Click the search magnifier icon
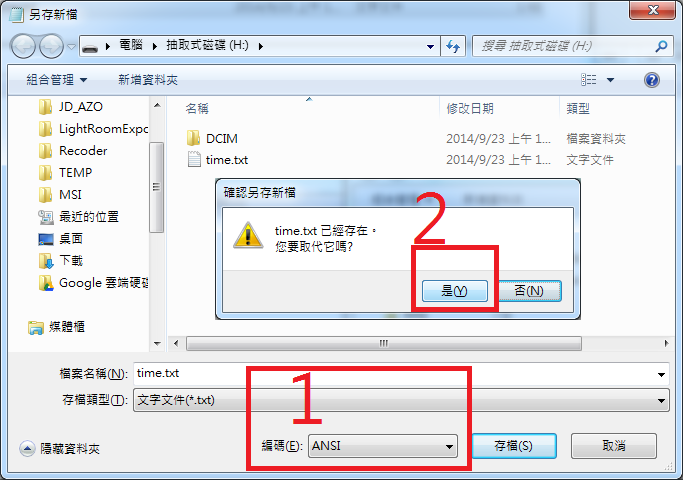 (x=661, y=46)
